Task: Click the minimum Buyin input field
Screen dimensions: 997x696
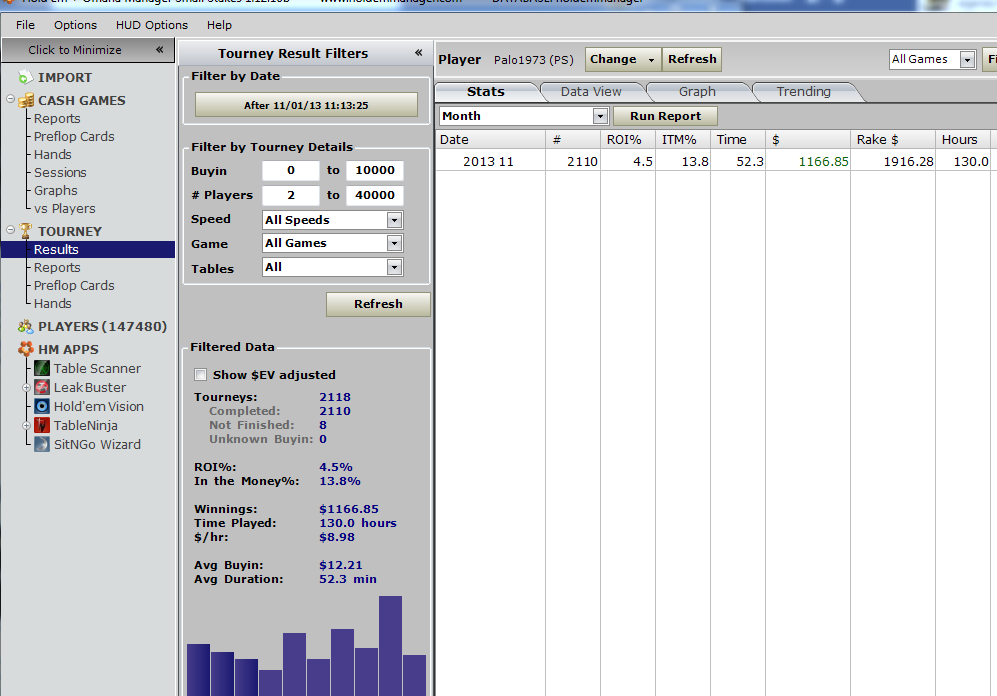Action: coord(291,170)
